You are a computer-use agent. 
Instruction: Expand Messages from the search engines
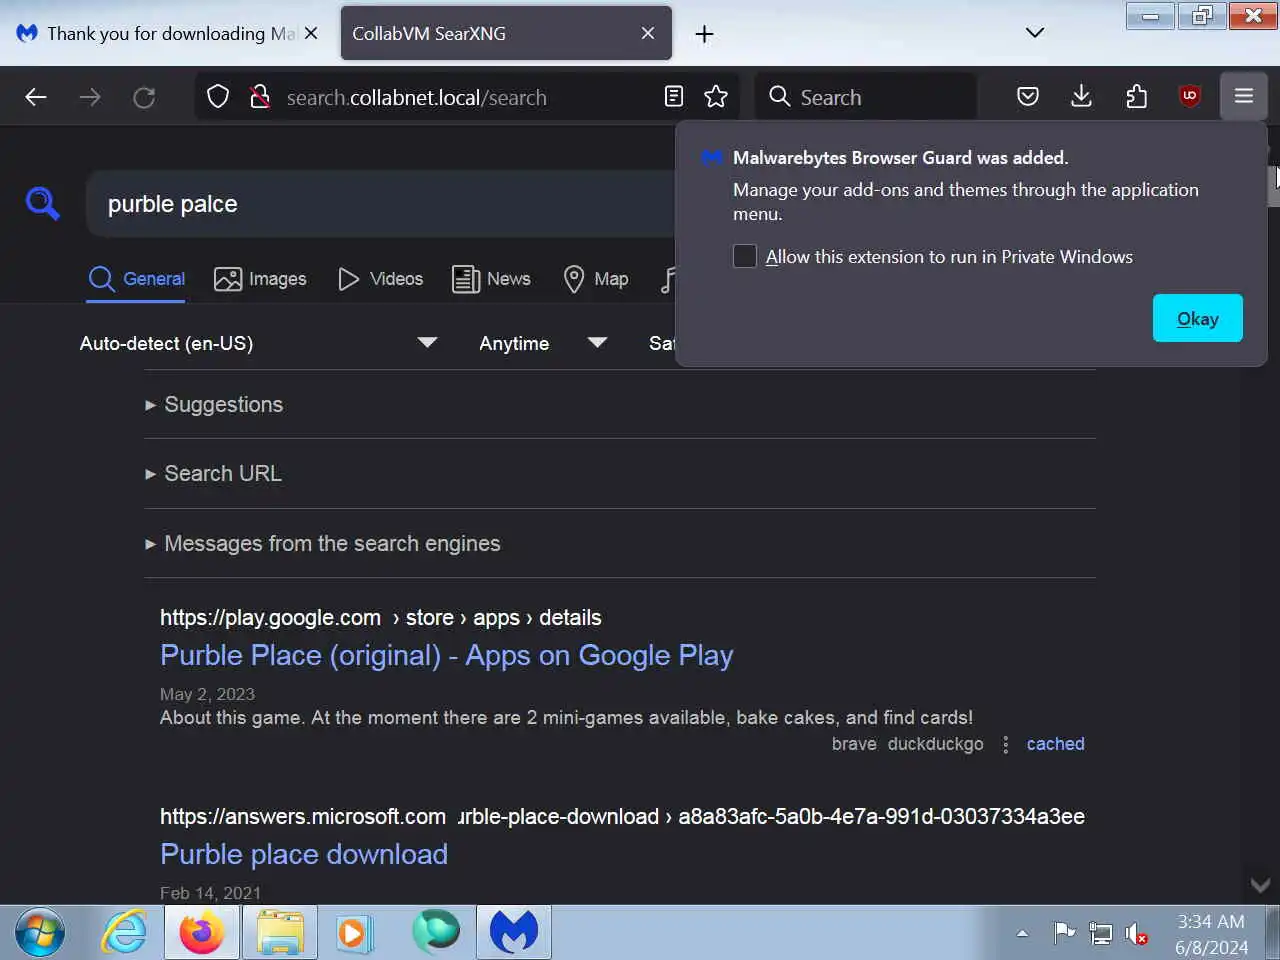coord(322,543)
